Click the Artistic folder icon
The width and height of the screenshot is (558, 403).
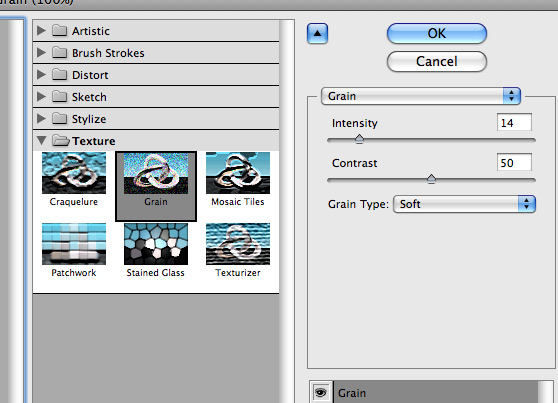click(x=59, y=31)
